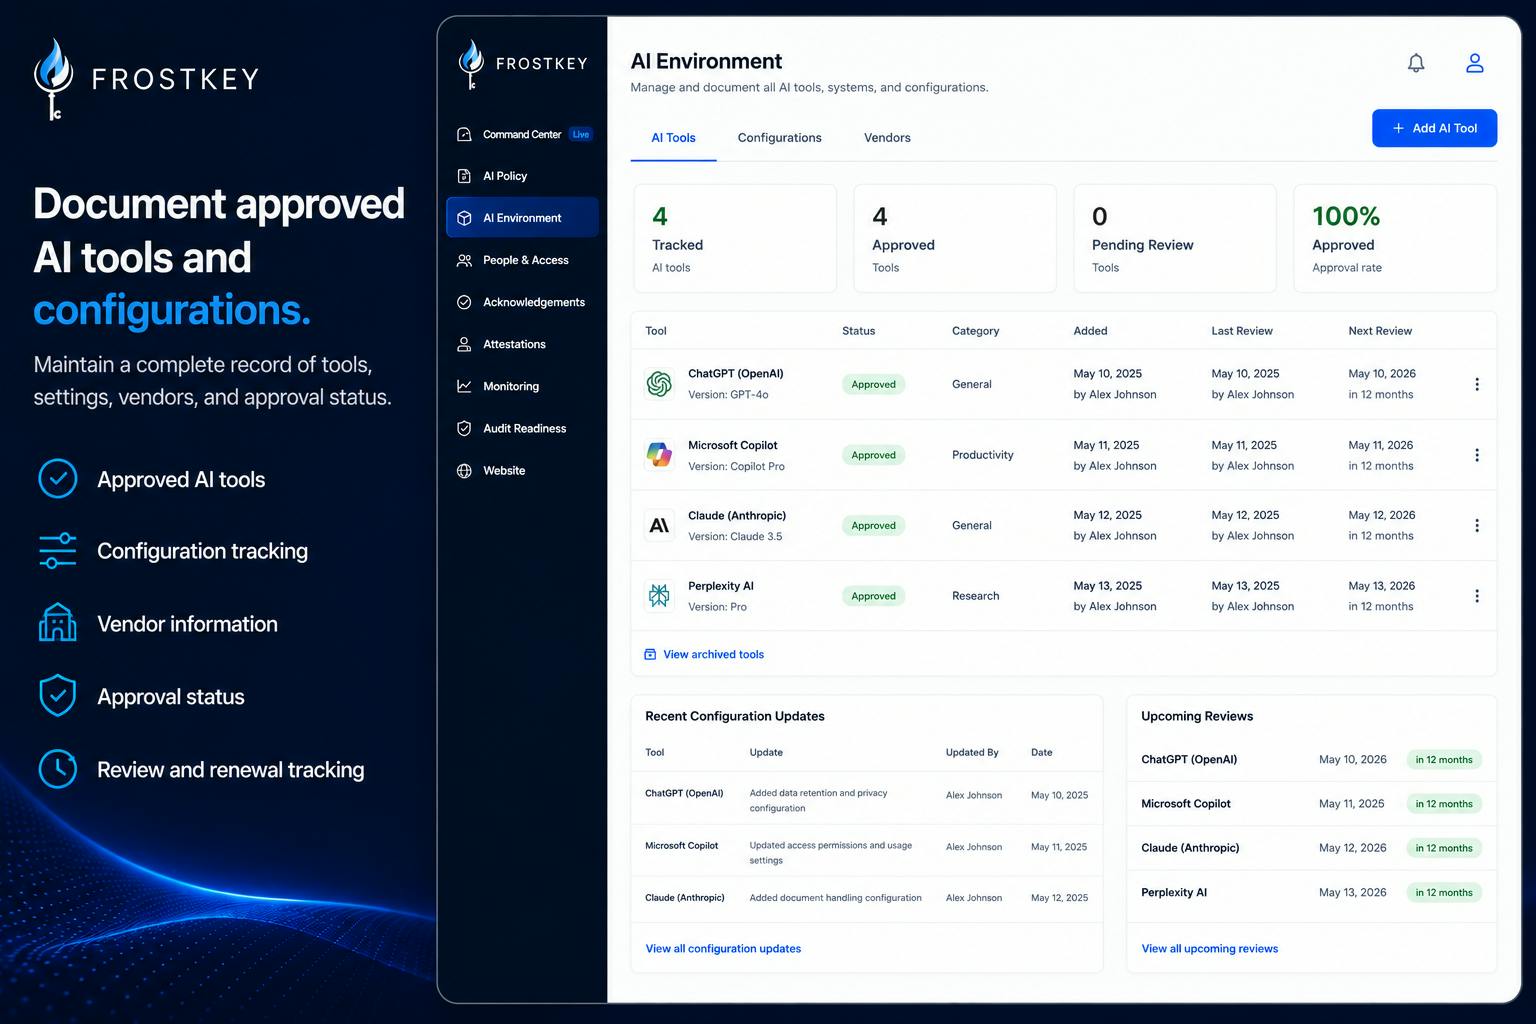Click the Review and renewal clock icon
This screenshot has width=1536, height=1024.
coord(58,769)
